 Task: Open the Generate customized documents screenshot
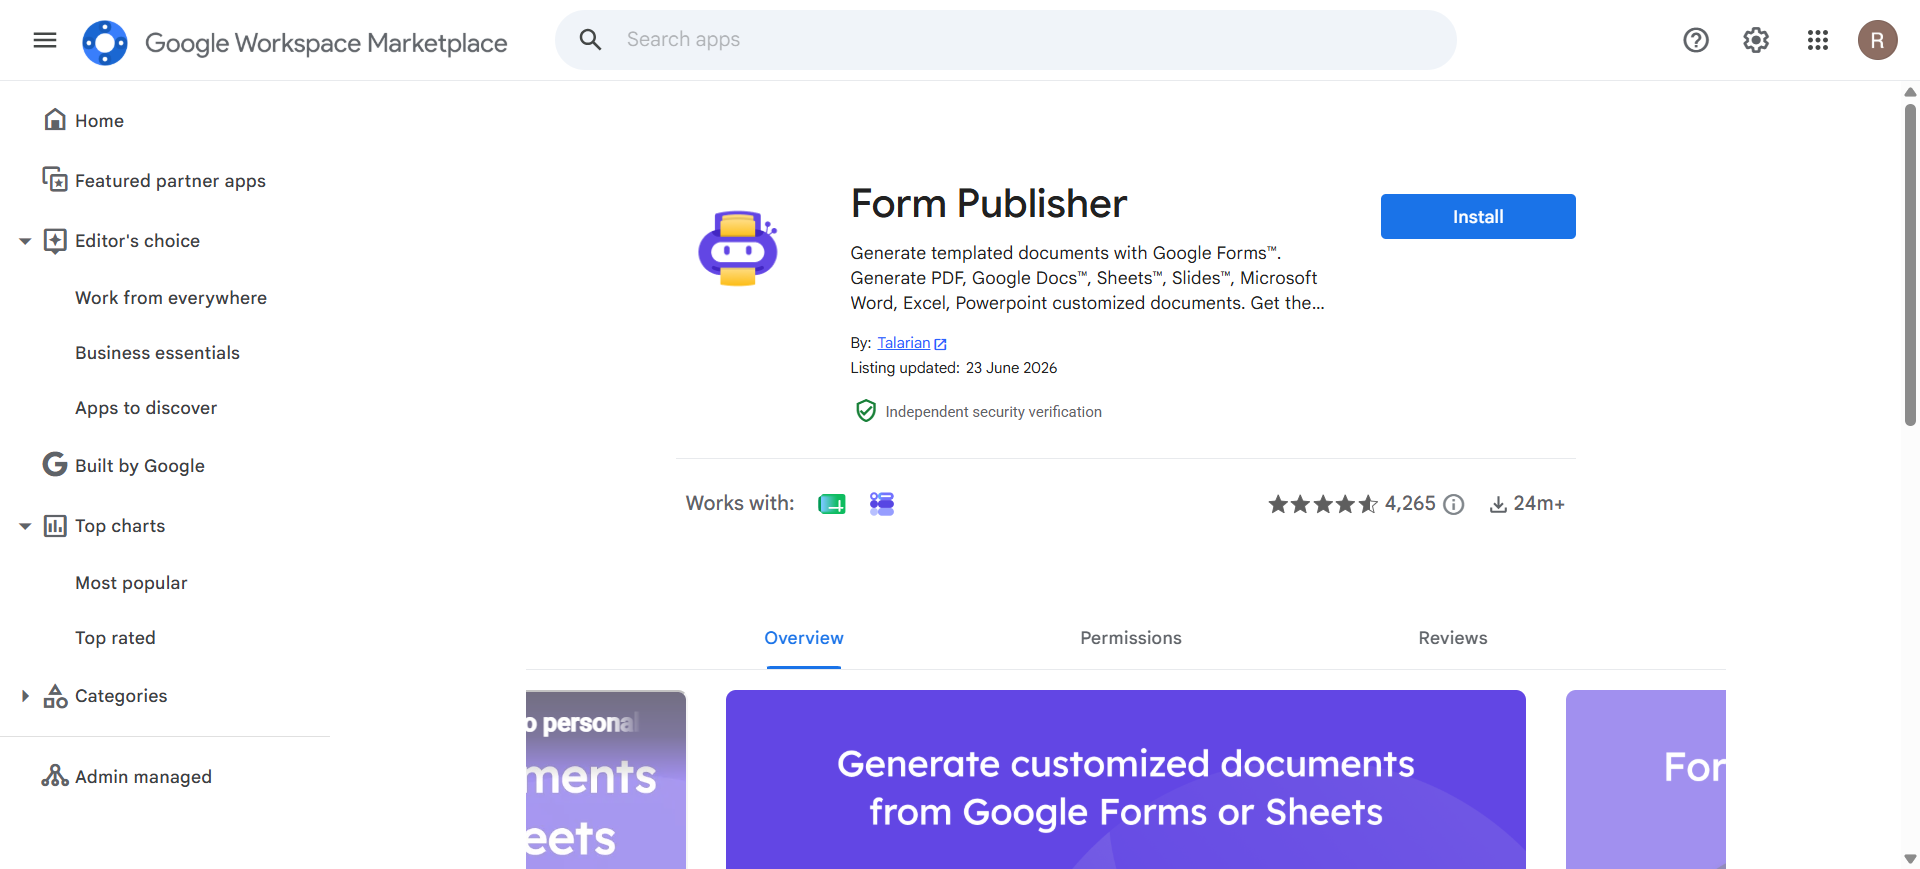point(1126,779)
